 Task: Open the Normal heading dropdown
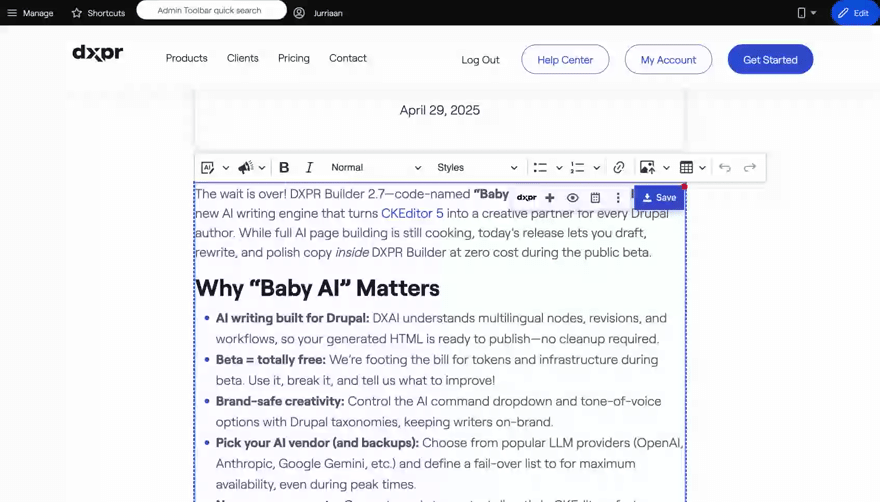376,168
